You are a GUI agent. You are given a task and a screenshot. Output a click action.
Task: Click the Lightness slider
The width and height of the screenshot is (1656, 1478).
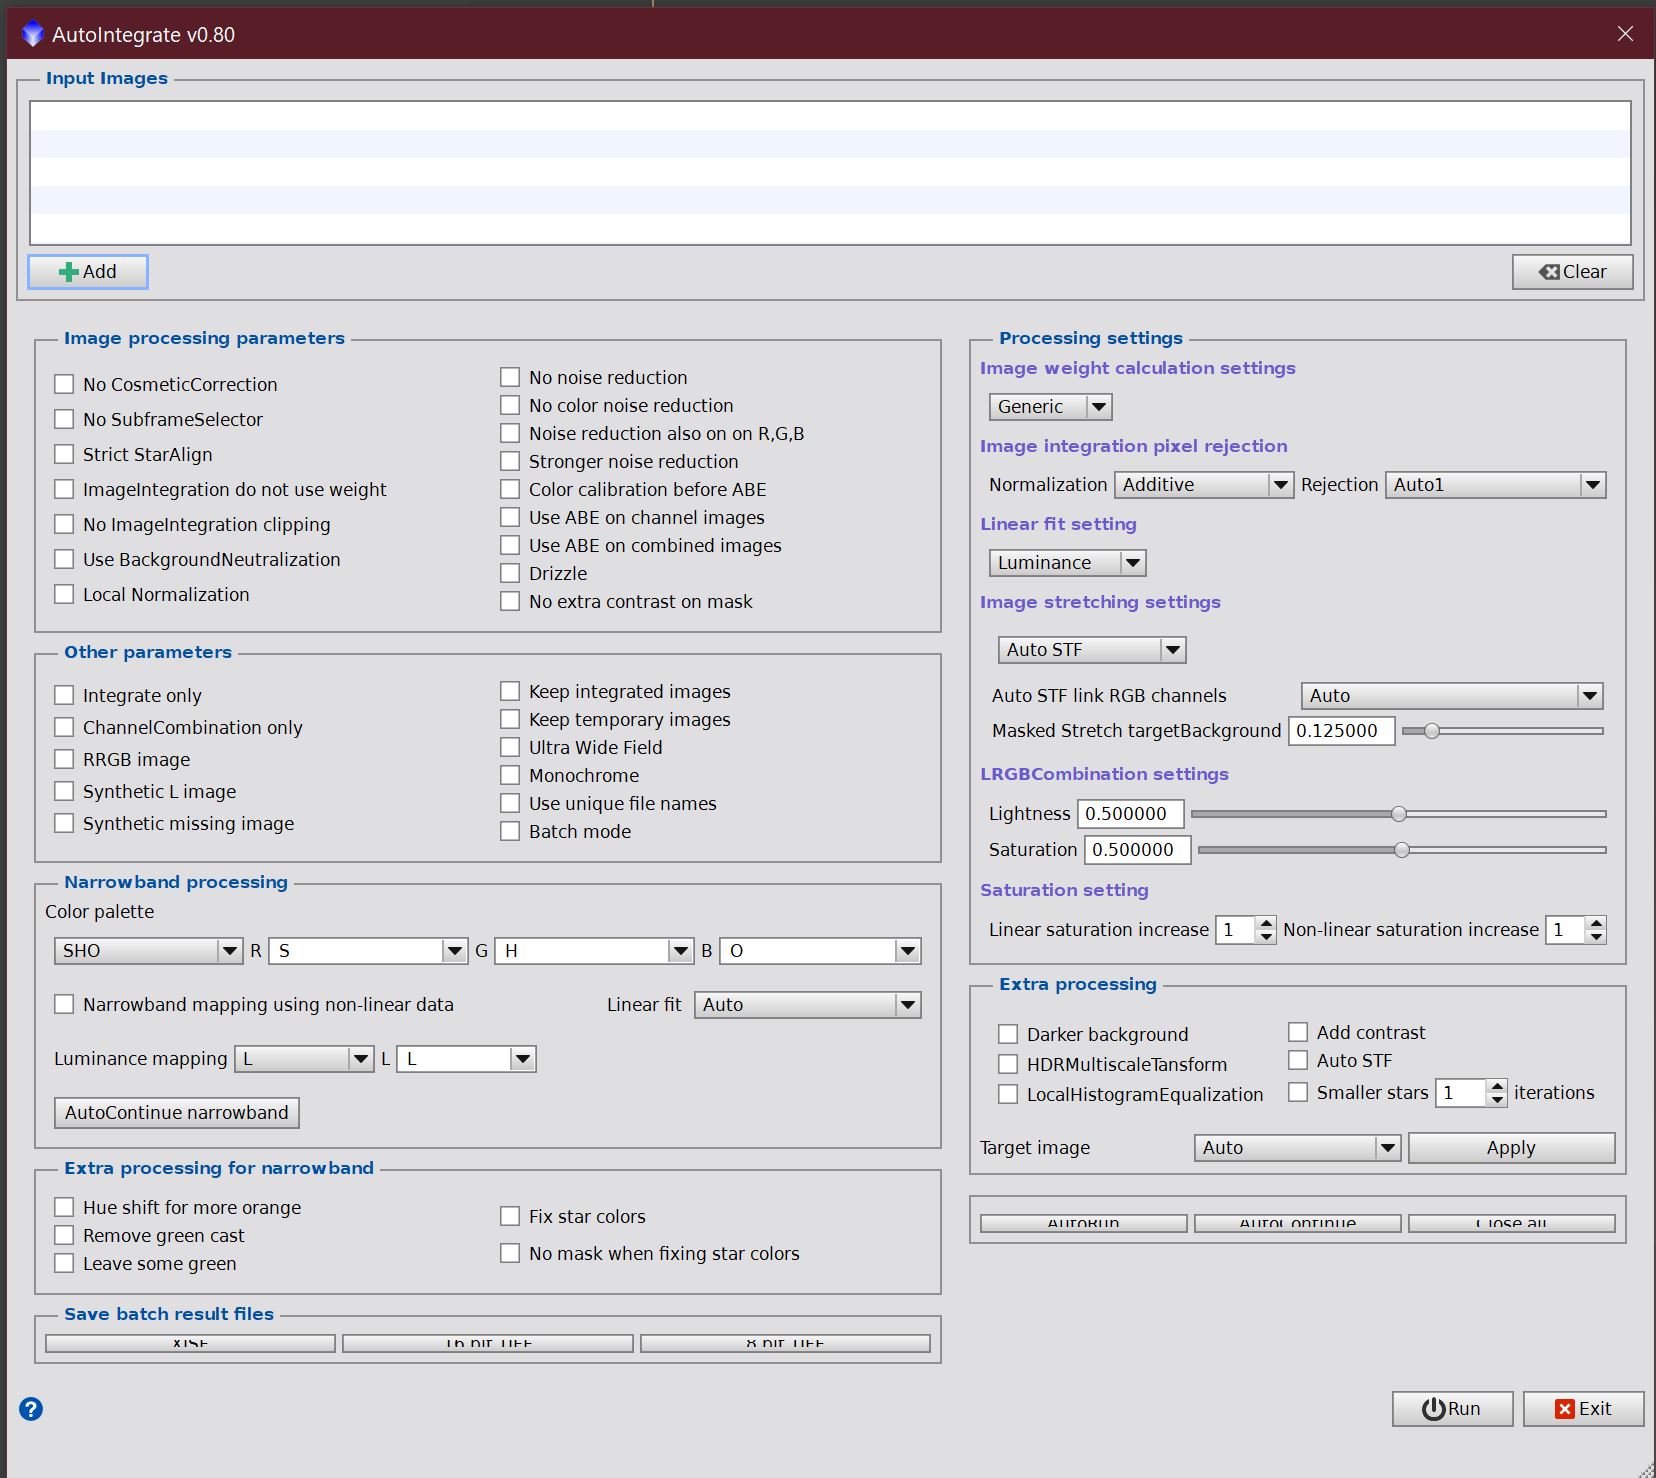click(1398, 814)
